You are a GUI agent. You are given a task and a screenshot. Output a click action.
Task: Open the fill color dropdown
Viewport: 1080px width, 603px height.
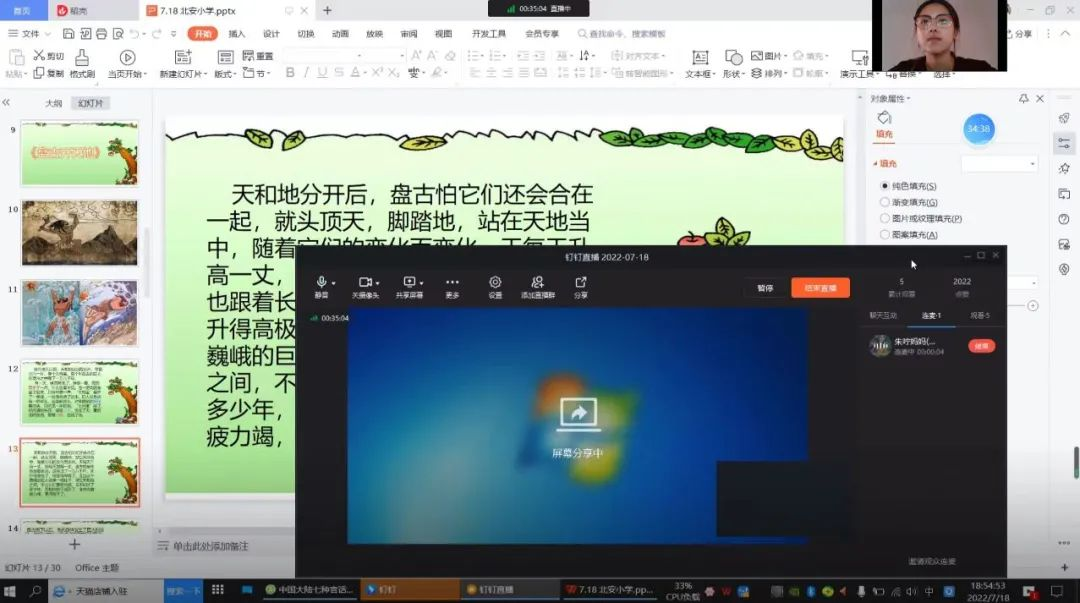pos(1000,163)
